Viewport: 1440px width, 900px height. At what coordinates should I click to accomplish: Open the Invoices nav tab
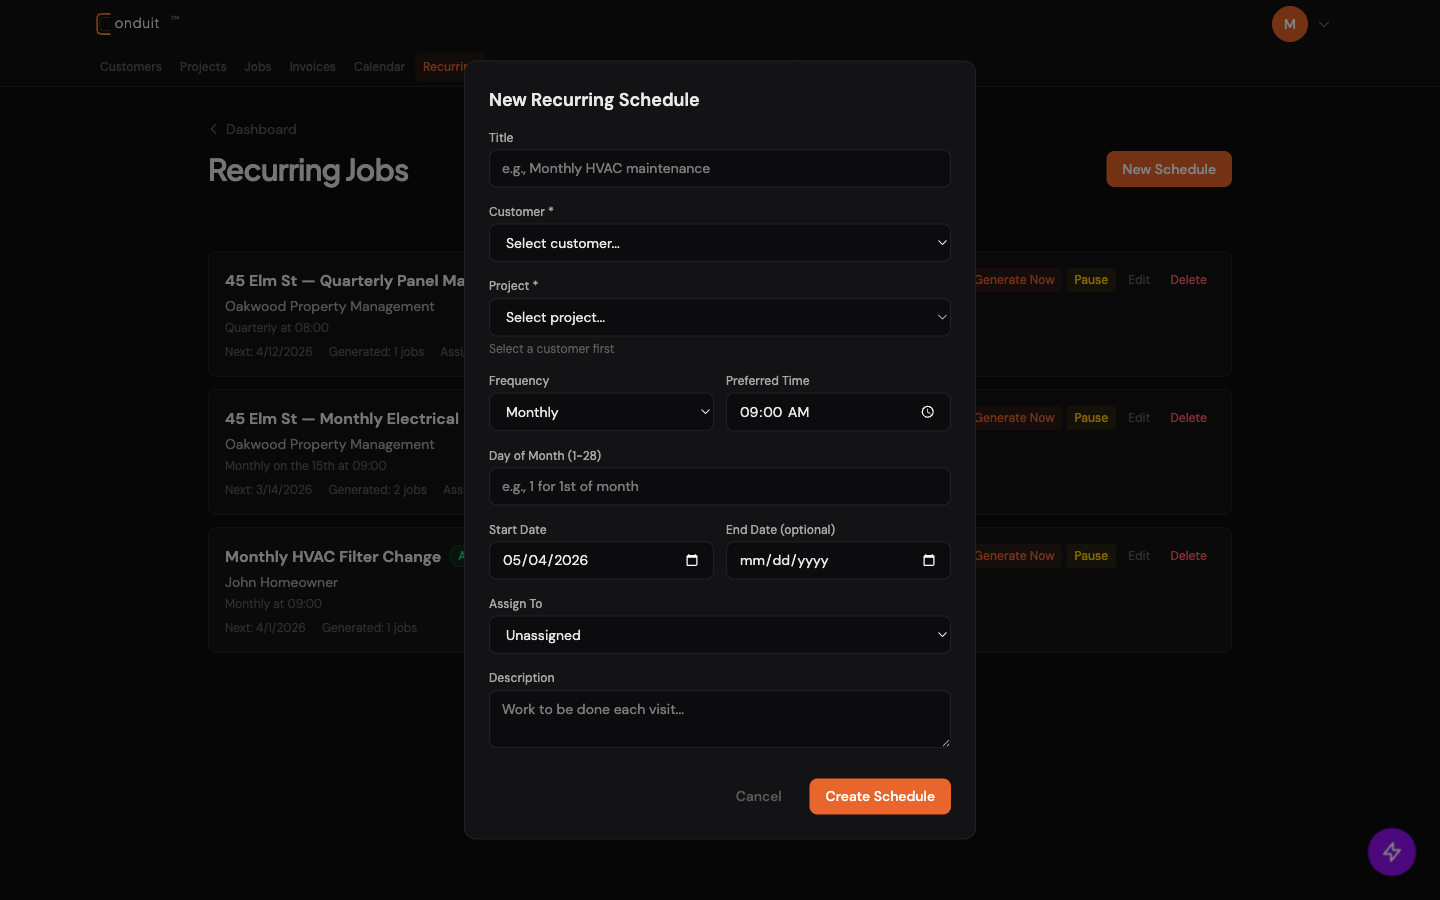coord(312,67)
